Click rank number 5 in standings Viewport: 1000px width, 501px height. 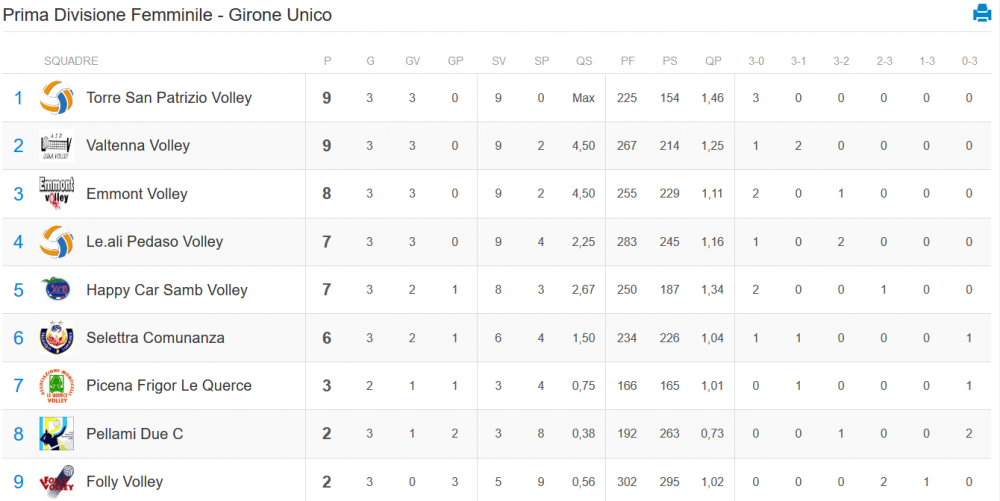18,290
